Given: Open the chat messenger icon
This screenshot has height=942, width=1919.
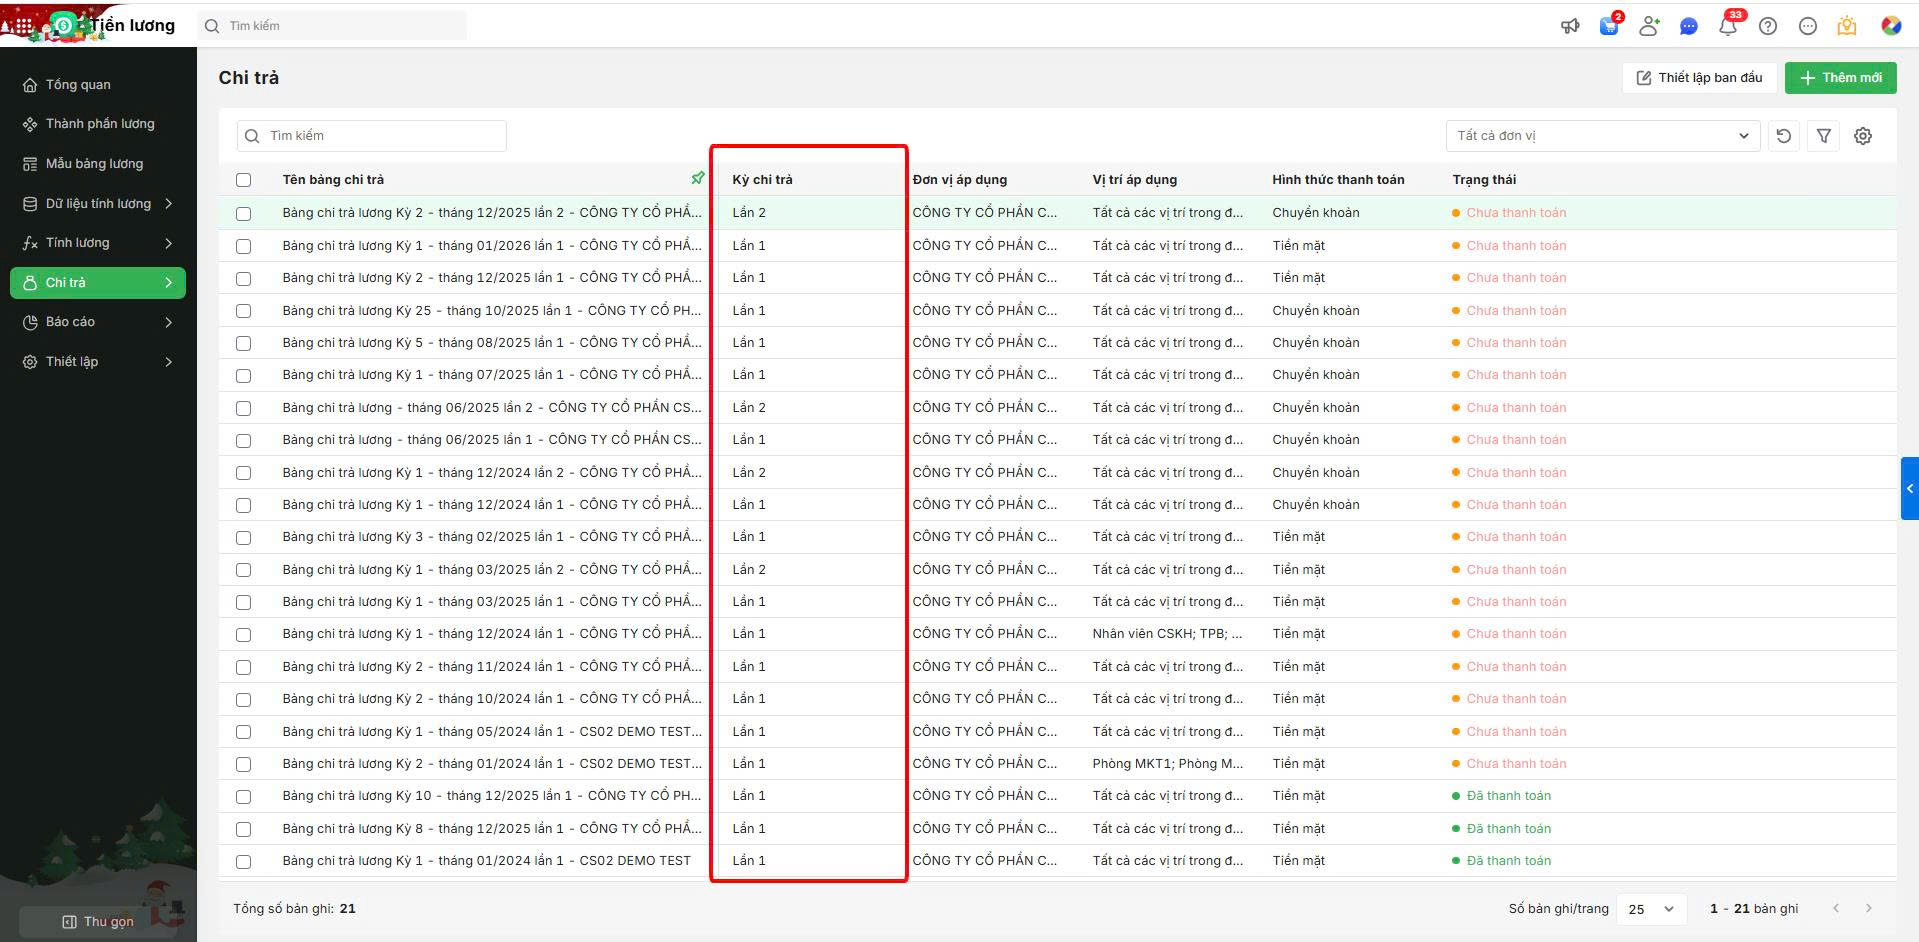Looking at the screenshot, I should pos(1688,27).
